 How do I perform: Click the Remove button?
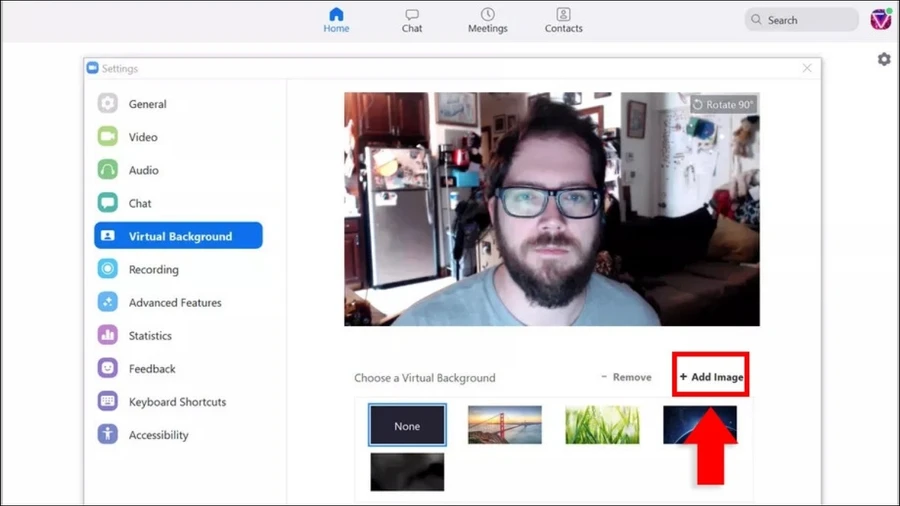[x=626, y=377]
